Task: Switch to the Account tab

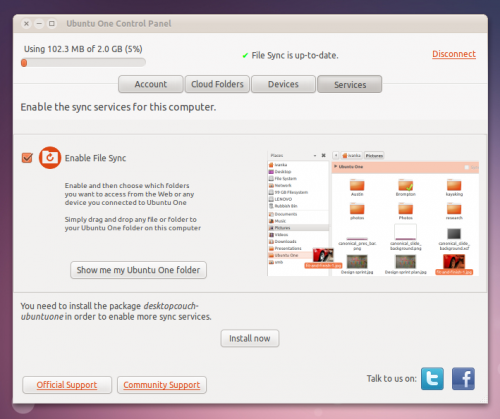Action: pyautogui.click(x=151, y=84)
